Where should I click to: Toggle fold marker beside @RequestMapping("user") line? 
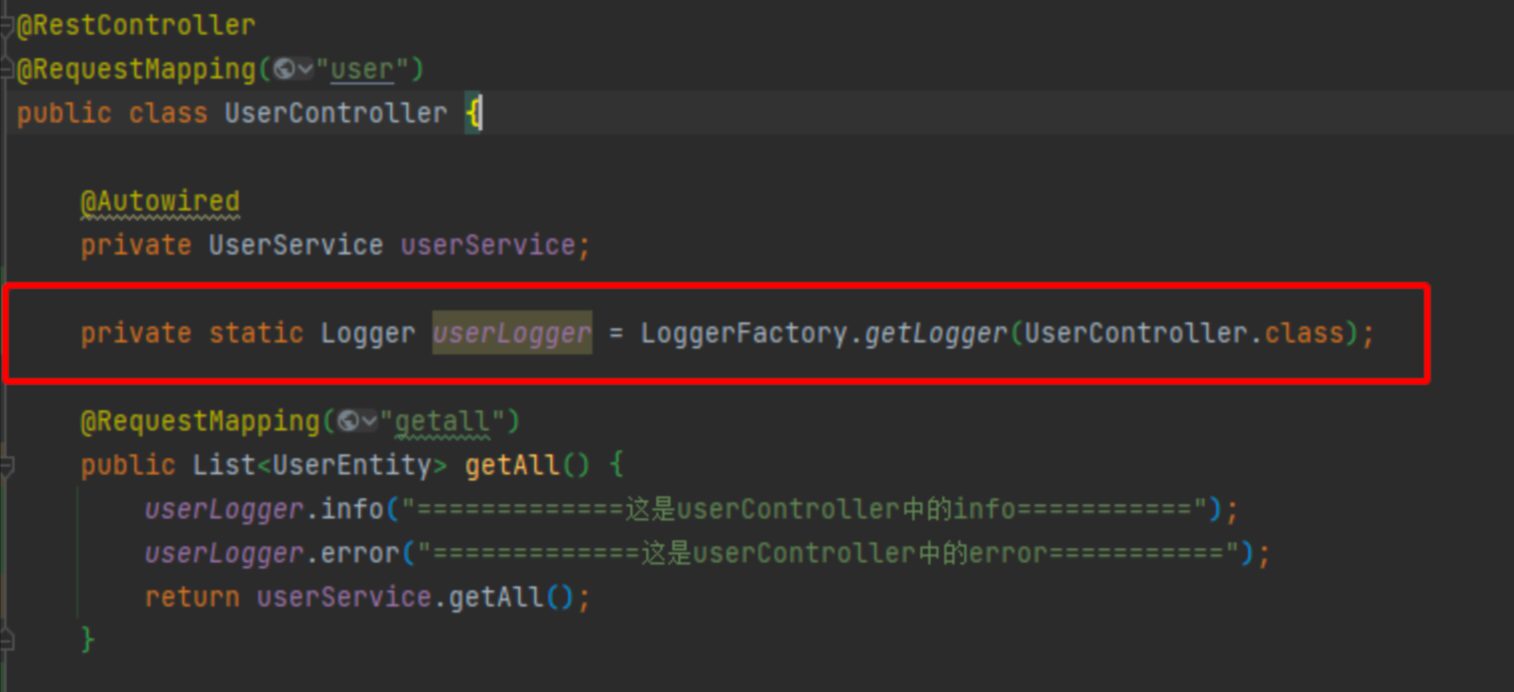6,69
